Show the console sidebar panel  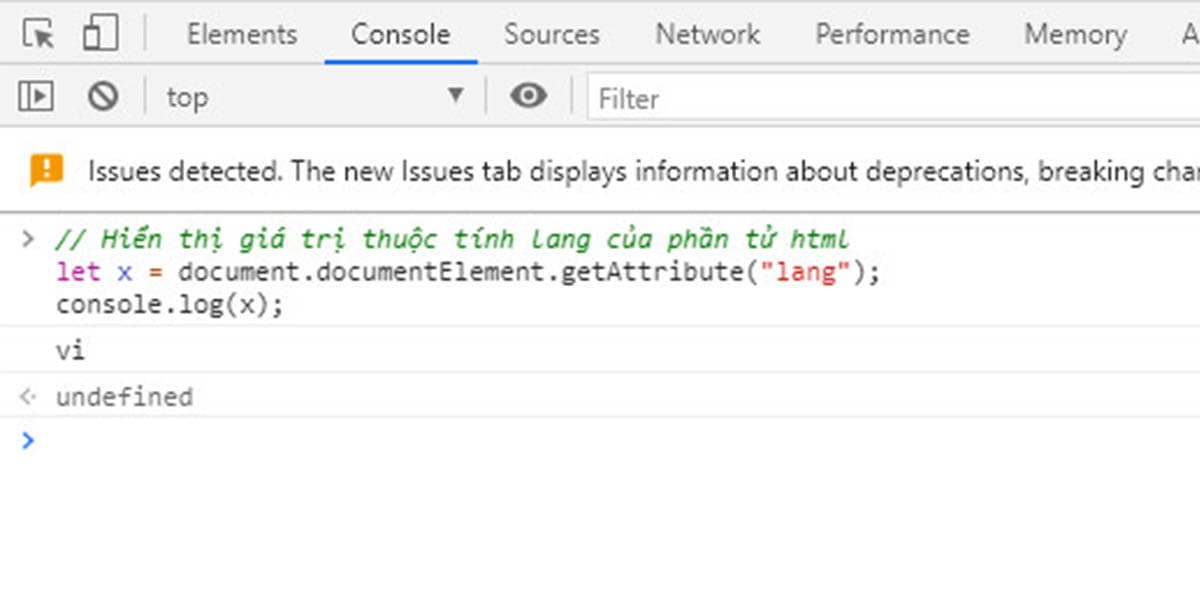pos(36,96)
